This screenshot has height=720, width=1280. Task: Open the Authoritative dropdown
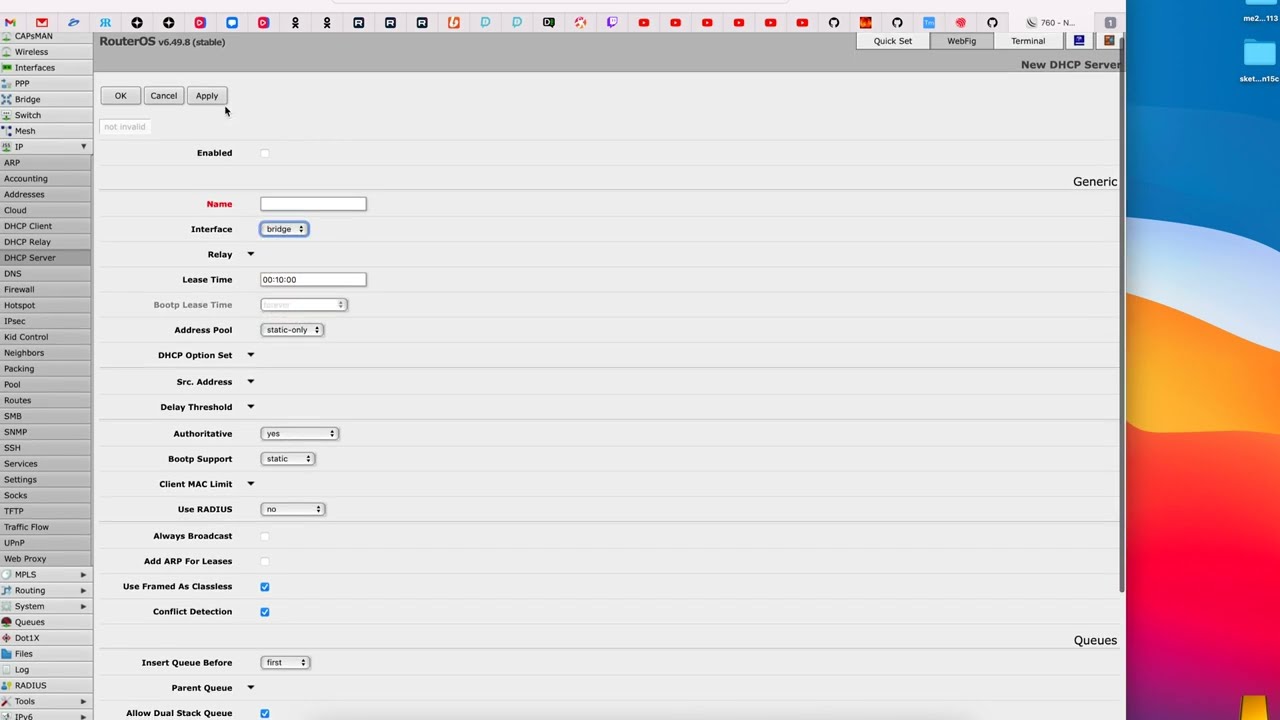coord(299,434)
